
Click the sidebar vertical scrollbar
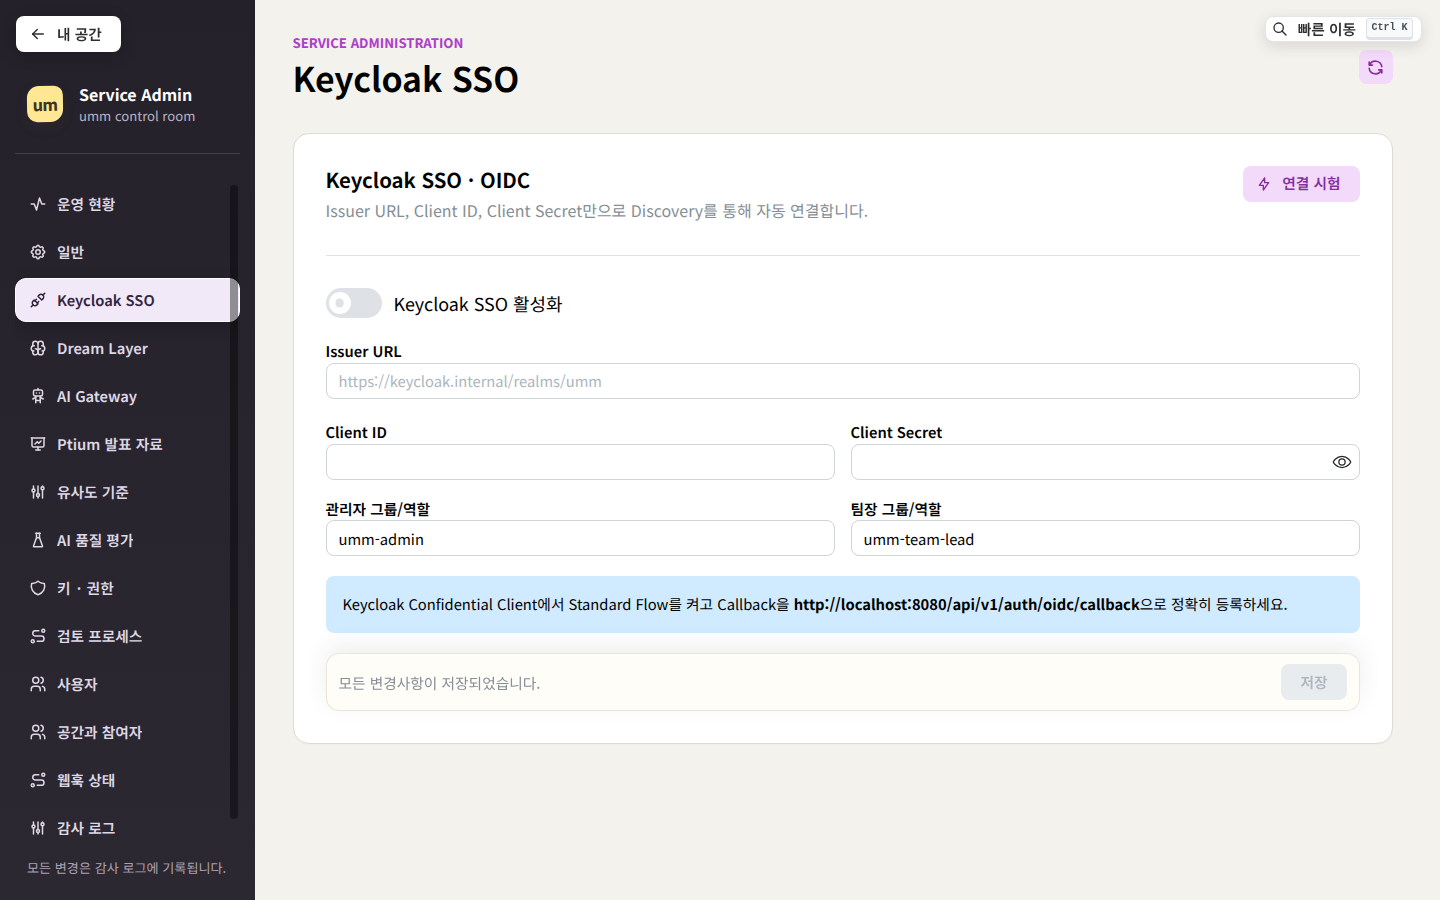tap(234, 500)
